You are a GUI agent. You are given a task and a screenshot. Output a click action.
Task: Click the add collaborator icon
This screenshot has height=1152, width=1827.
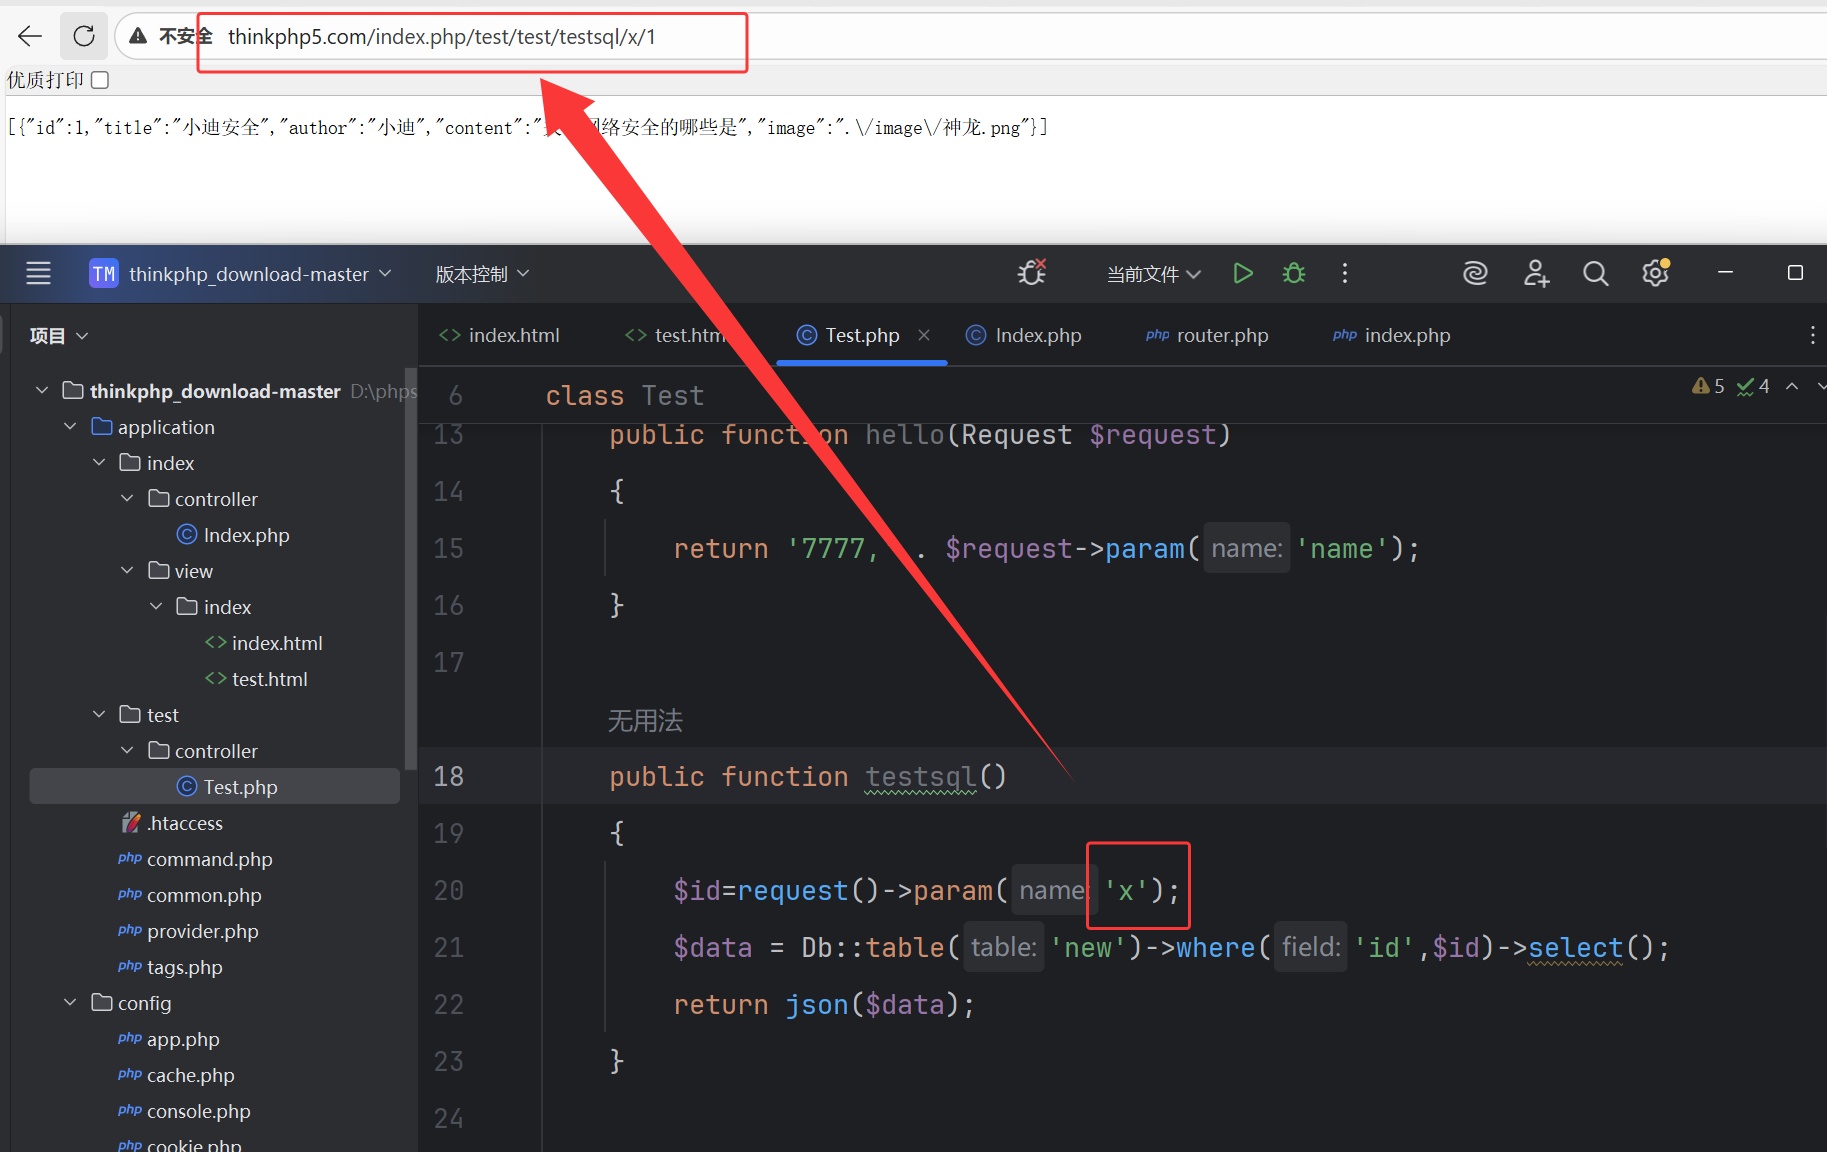[x=1536, y=273]
